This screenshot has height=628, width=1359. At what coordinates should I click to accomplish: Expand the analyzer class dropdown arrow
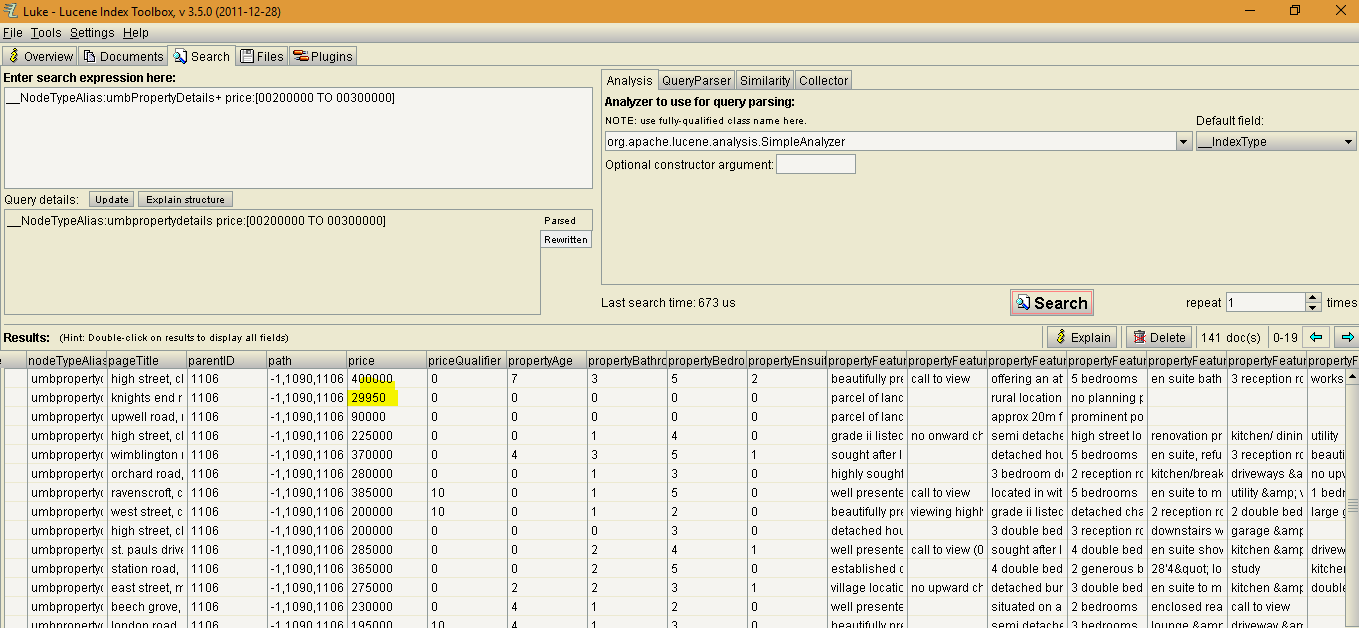click(1184, 141)
